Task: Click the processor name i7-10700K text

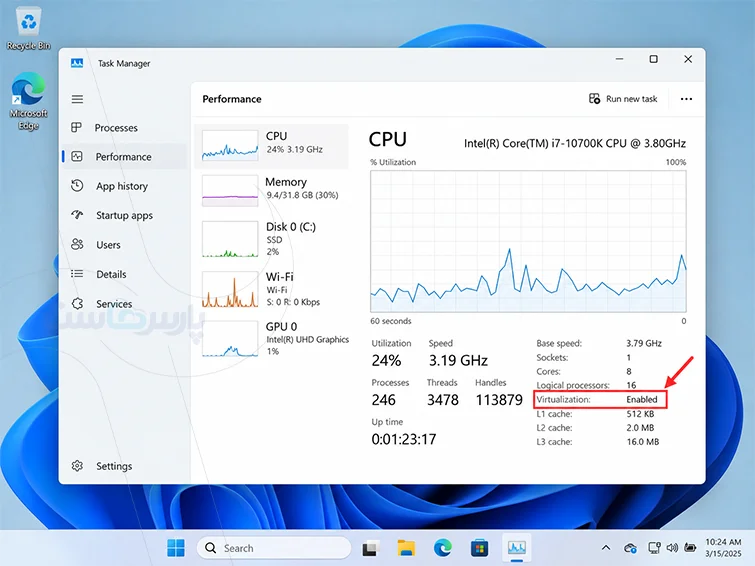Action: [575, 143]
